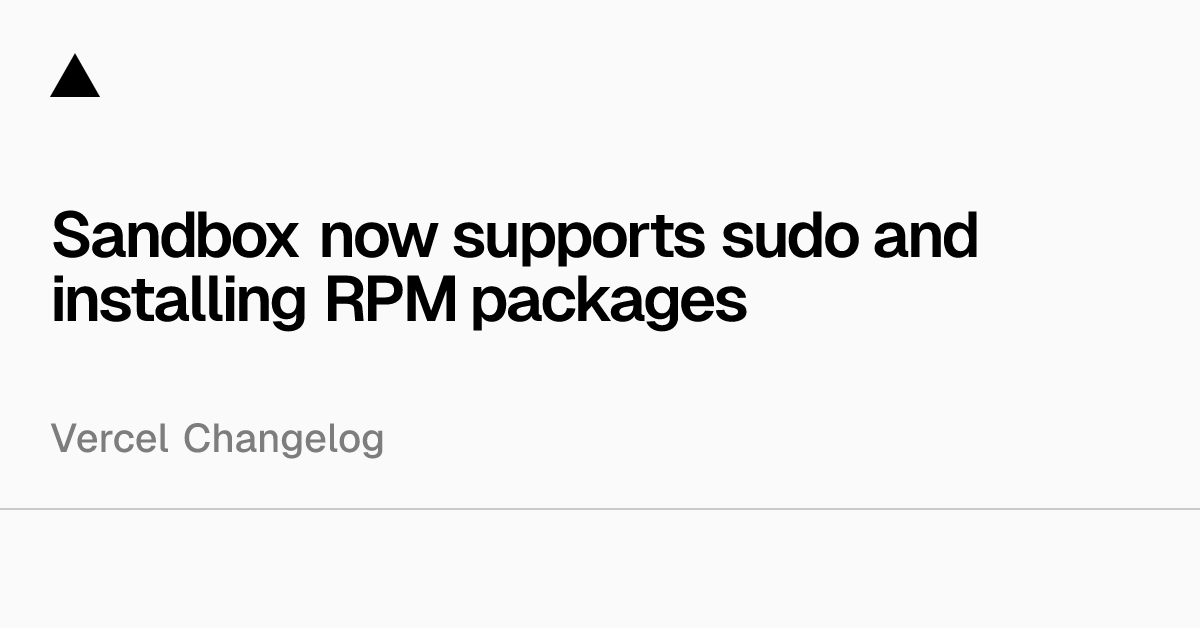
Task: Select the word "now" in the title
Action: coord(379,236)
